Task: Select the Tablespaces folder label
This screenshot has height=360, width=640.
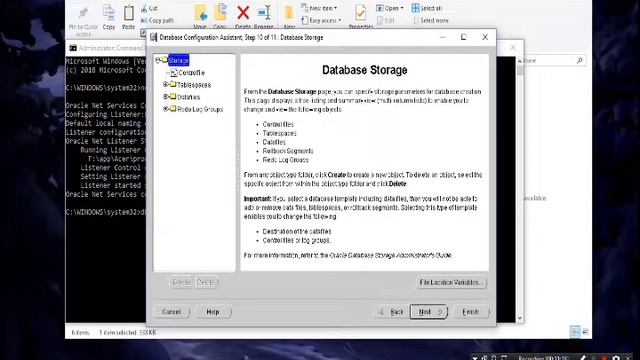Action: pyautogui.click(x=194, y=85)
